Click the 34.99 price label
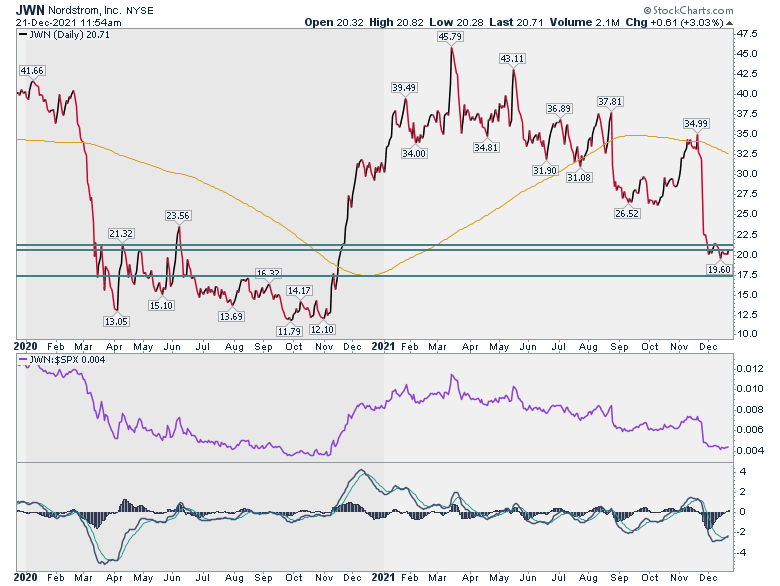Viewport: 780px width, 586px height. pos(696,123)
